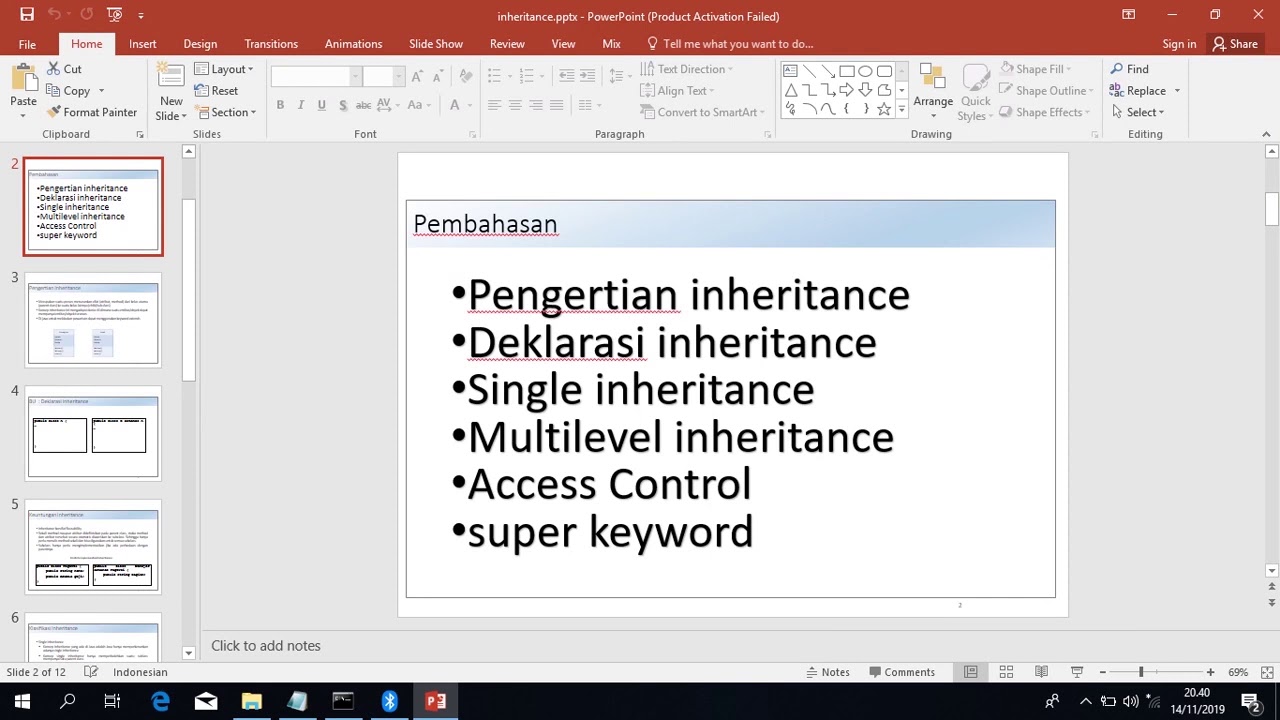The width and height of the screenshot is (1280, 720).
Task: Toggle Italic formatting
Action: pos(301,105)
